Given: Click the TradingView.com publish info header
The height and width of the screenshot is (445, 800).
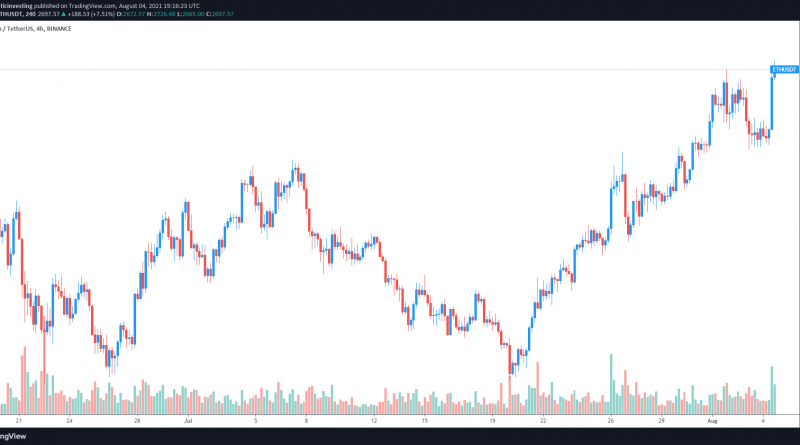Looking at the screenshot, I should click(90, 5).
